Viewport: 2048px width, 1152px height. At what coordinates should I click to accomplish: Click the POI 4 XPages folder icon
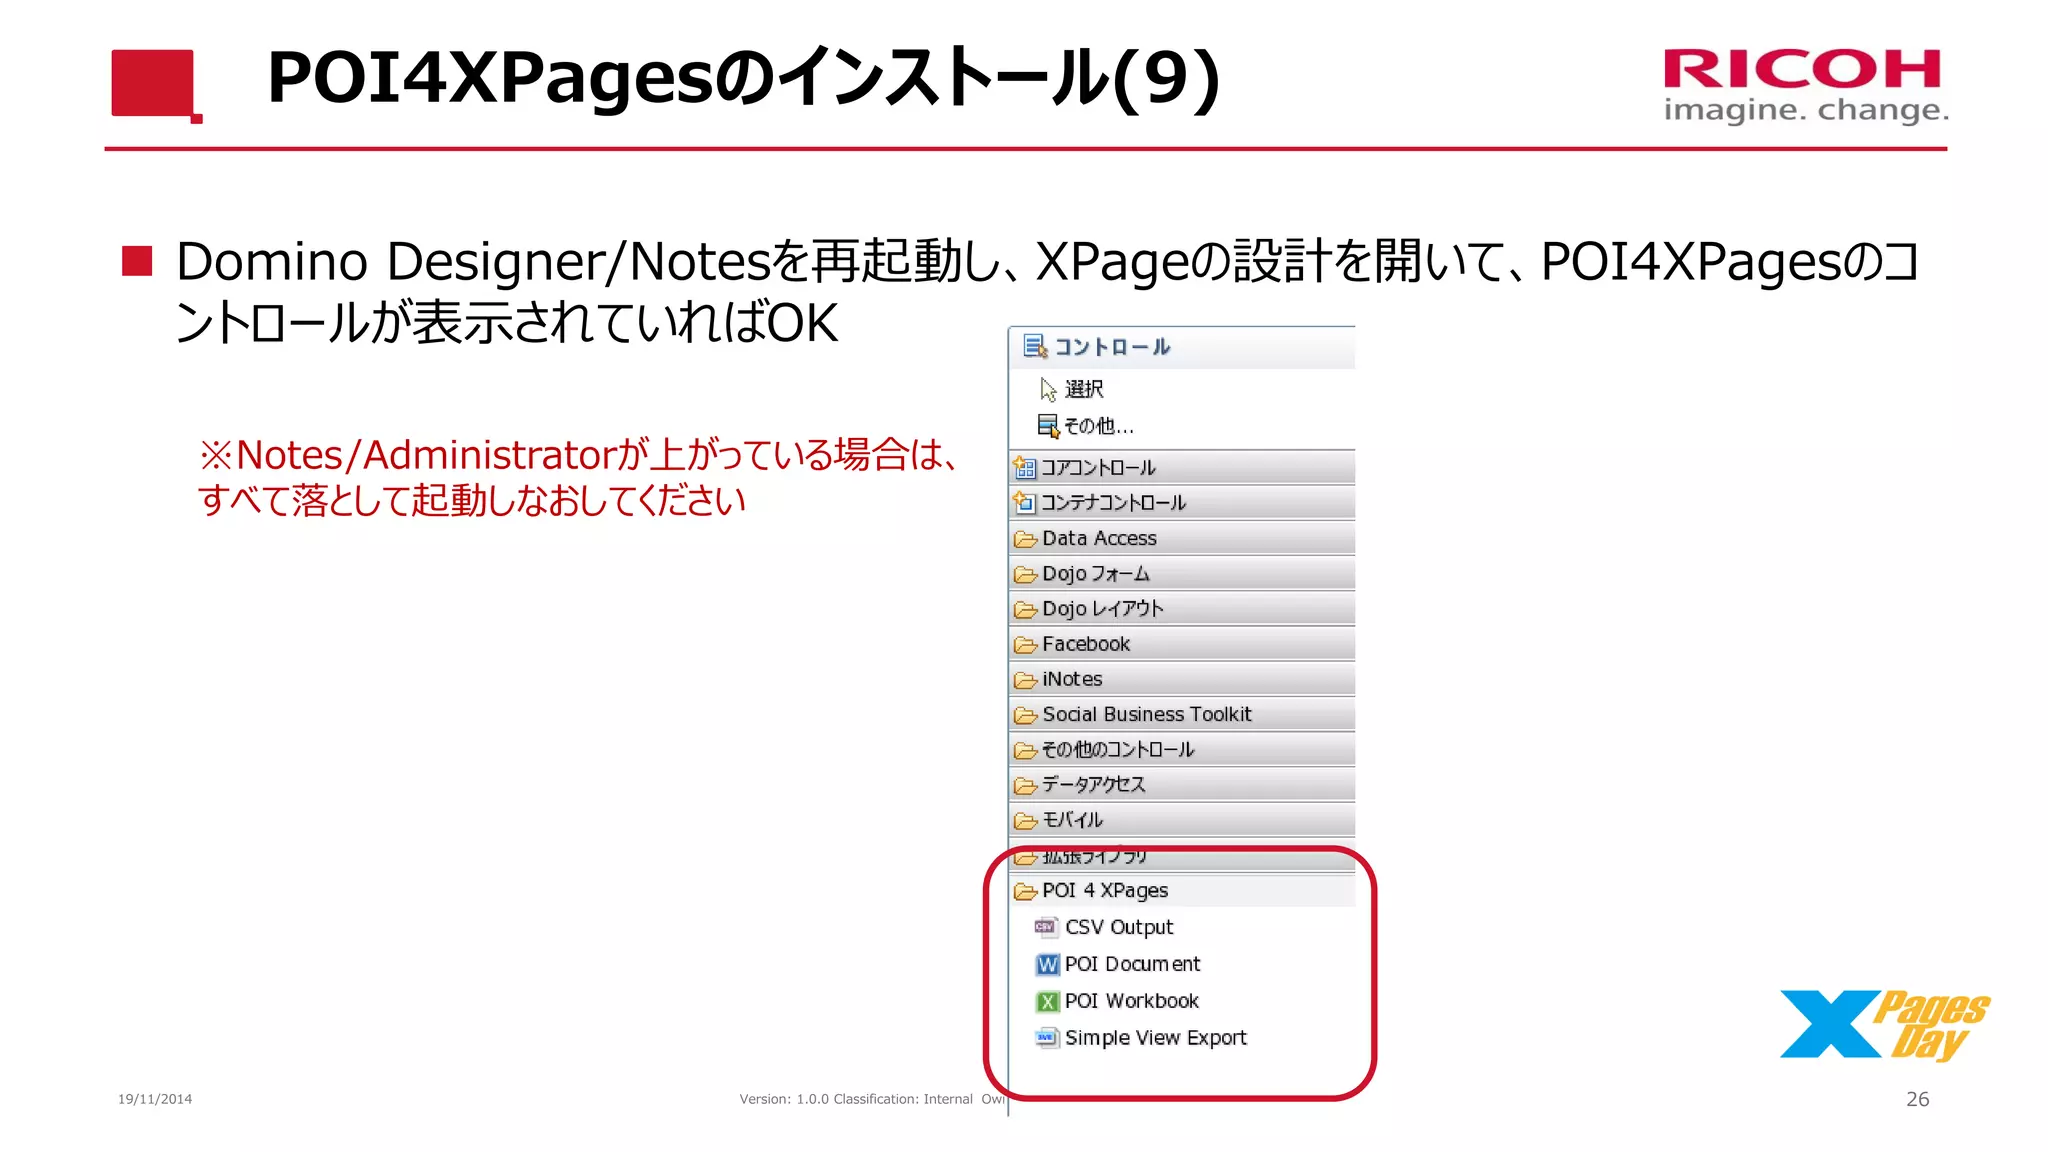(1025, 891)
